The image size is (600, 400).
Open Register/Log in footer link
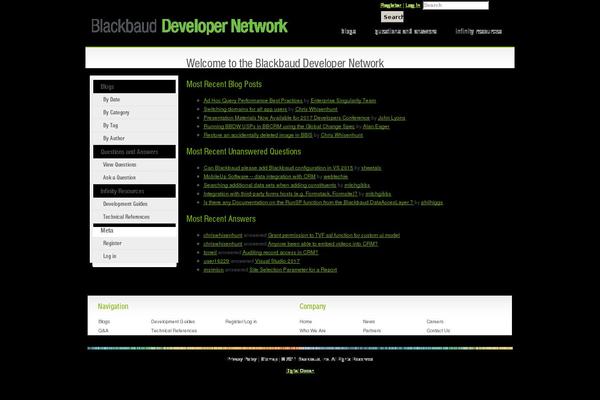click(x=241, y=322)
